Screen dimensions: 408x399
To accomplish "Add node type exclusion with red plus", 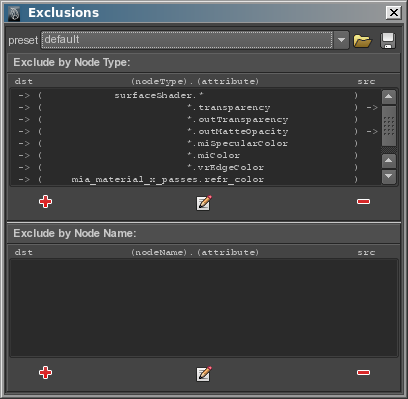I will point(45,202).
